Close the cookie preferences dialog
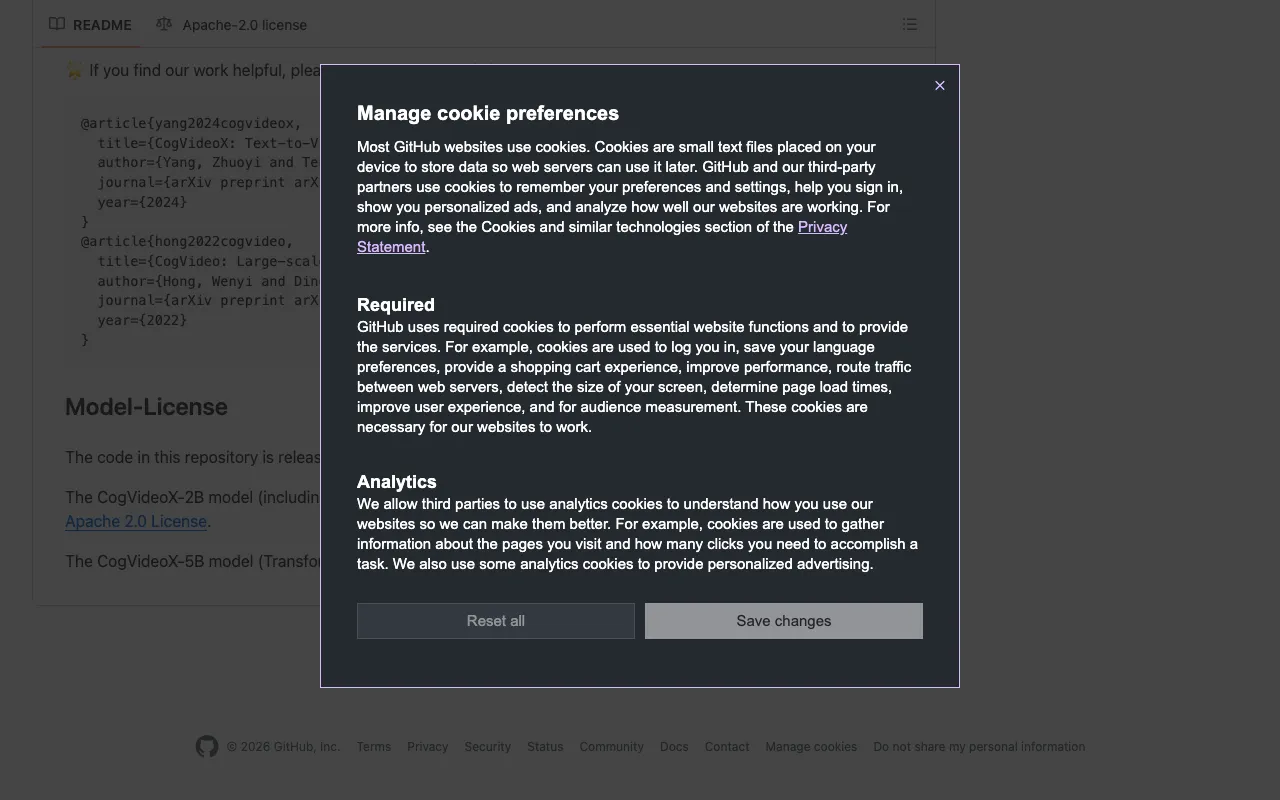The height and width of the screenshot is (800, 1280). tap(940, 86)
